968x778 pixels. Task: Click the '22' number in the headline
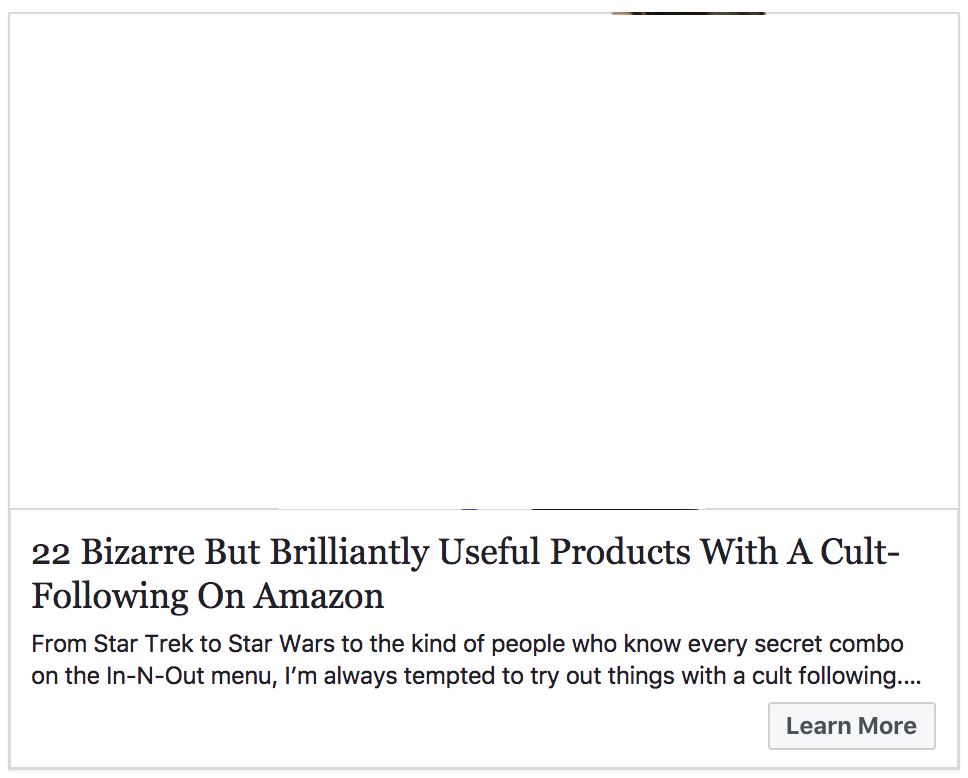(x=51, y=553)
